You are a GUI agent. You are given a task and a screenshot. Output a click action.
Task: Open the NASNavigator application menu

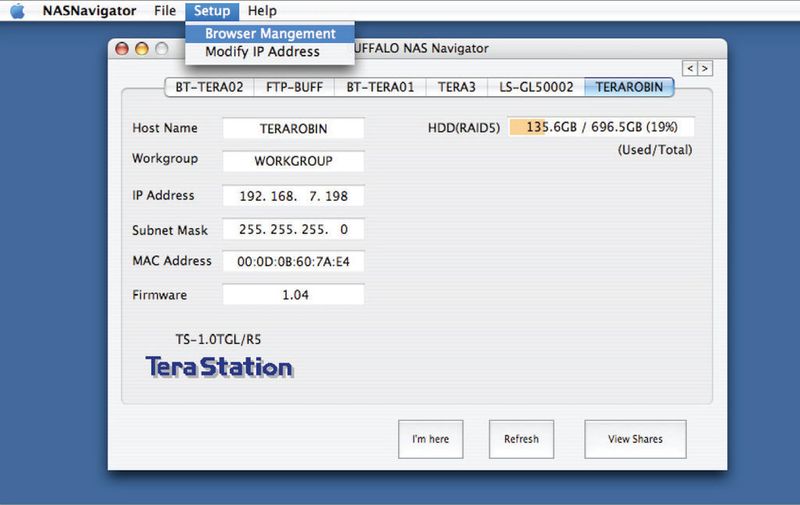89,11
